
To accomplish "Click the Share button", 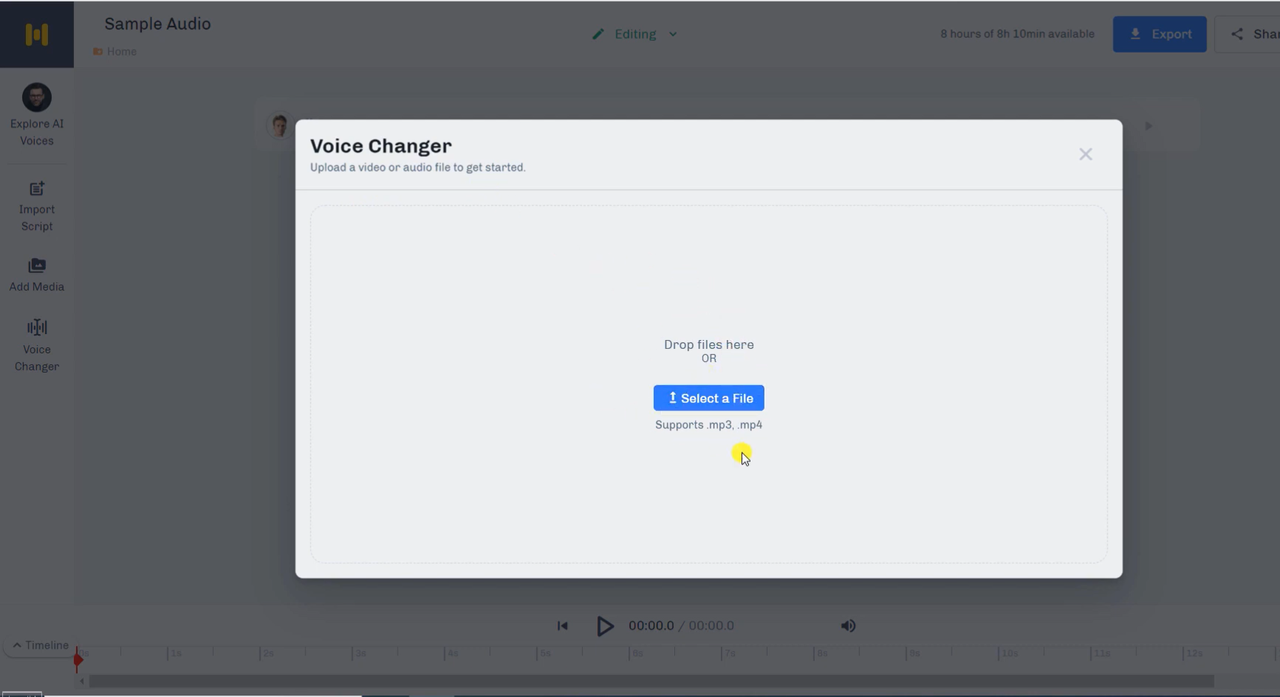I will pyautogui.click(x=1248, y=34).
